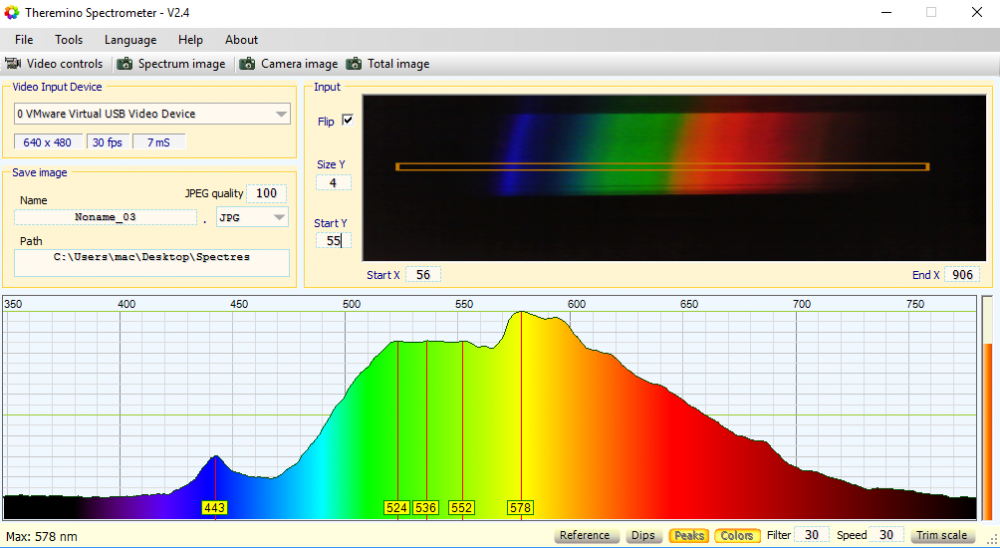The width and height of the screenshot is (1000, 548).
Task: Click the 524 peak label
Action: click(x=397, y=508)
